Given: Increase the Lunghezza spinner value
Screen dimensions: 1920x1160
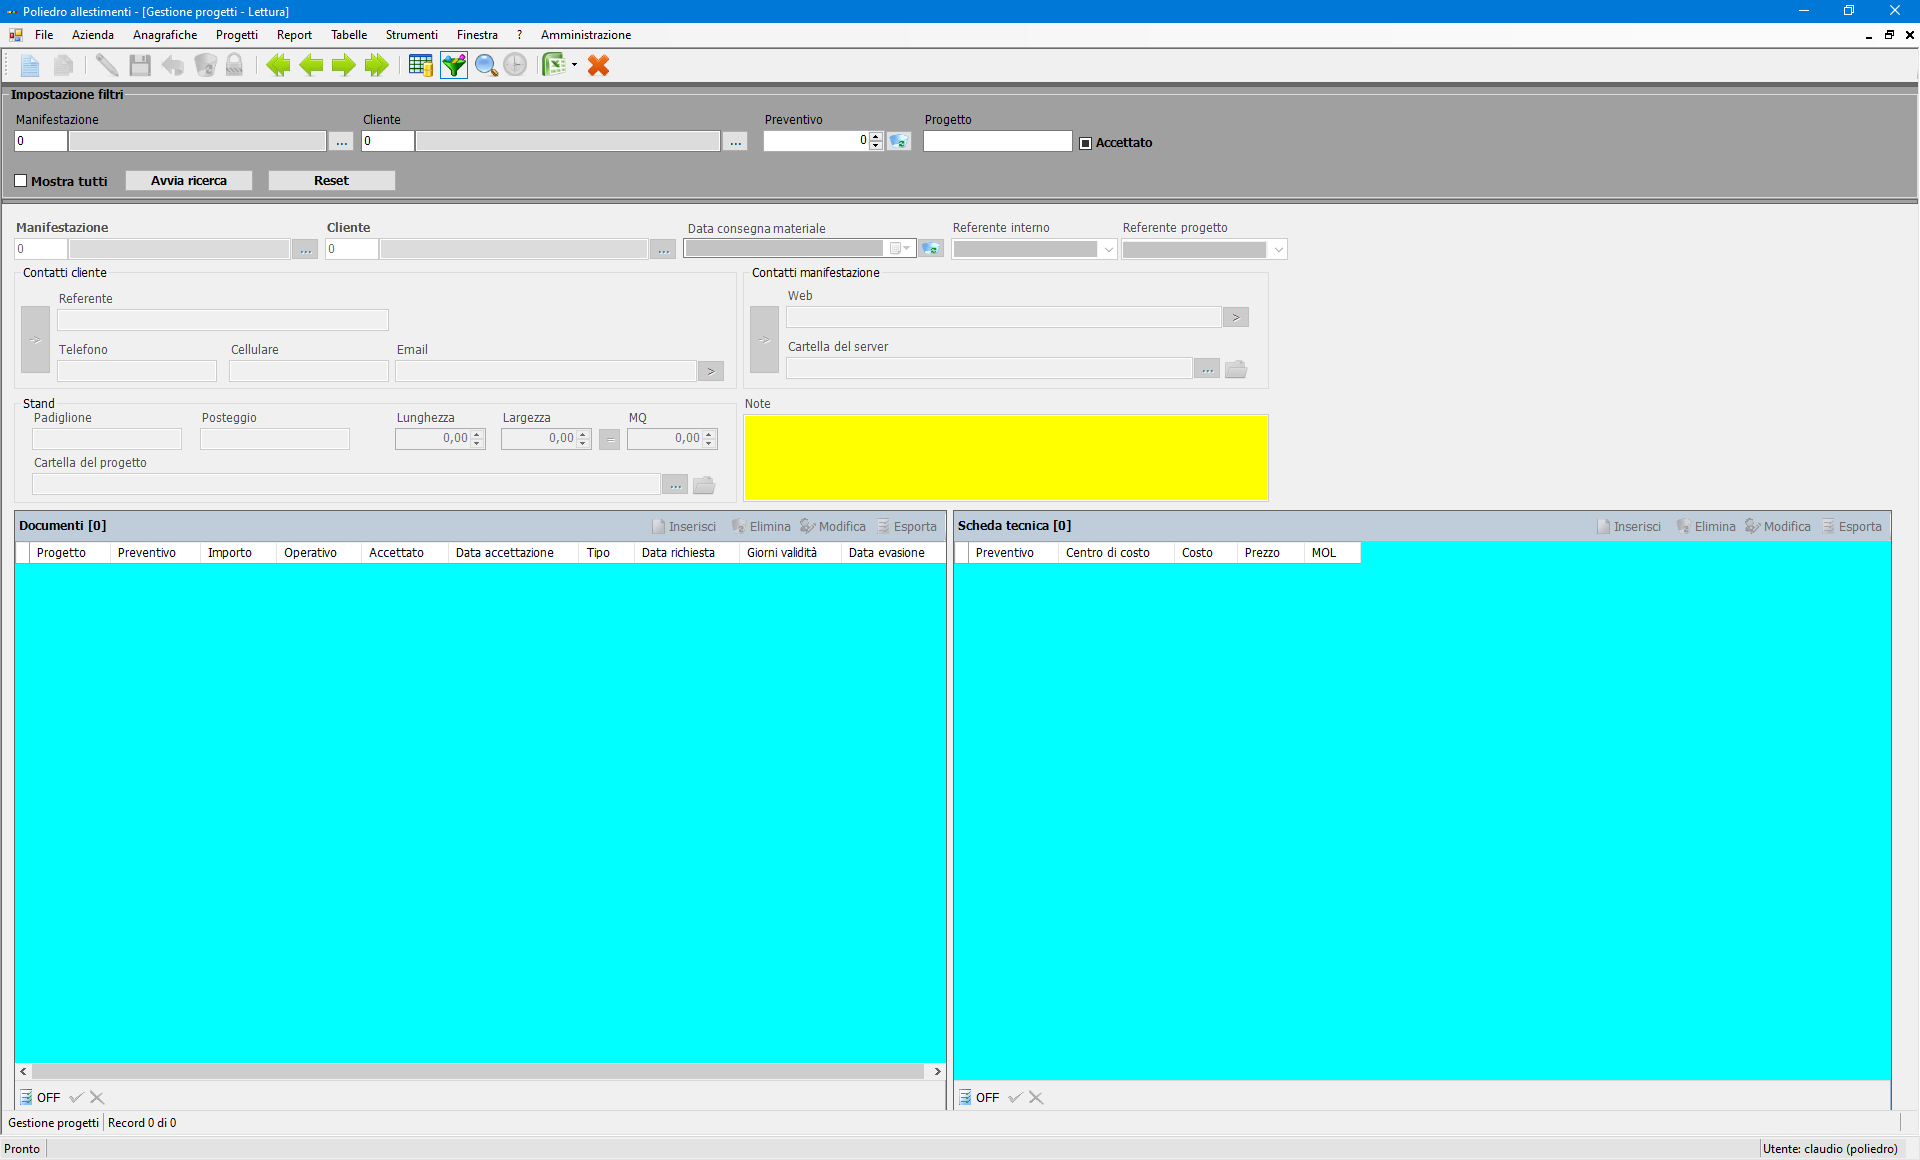Looking at the screenshot, I should [x=477, y=434].
